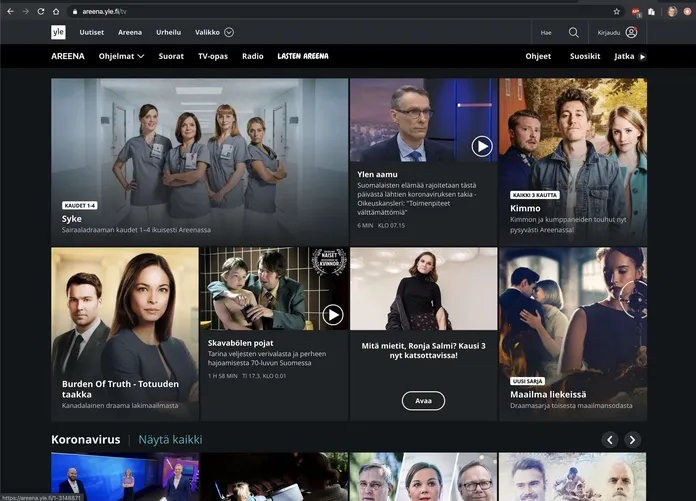
Task: Click the Näytä kaikki link
Action: (170, 440)
